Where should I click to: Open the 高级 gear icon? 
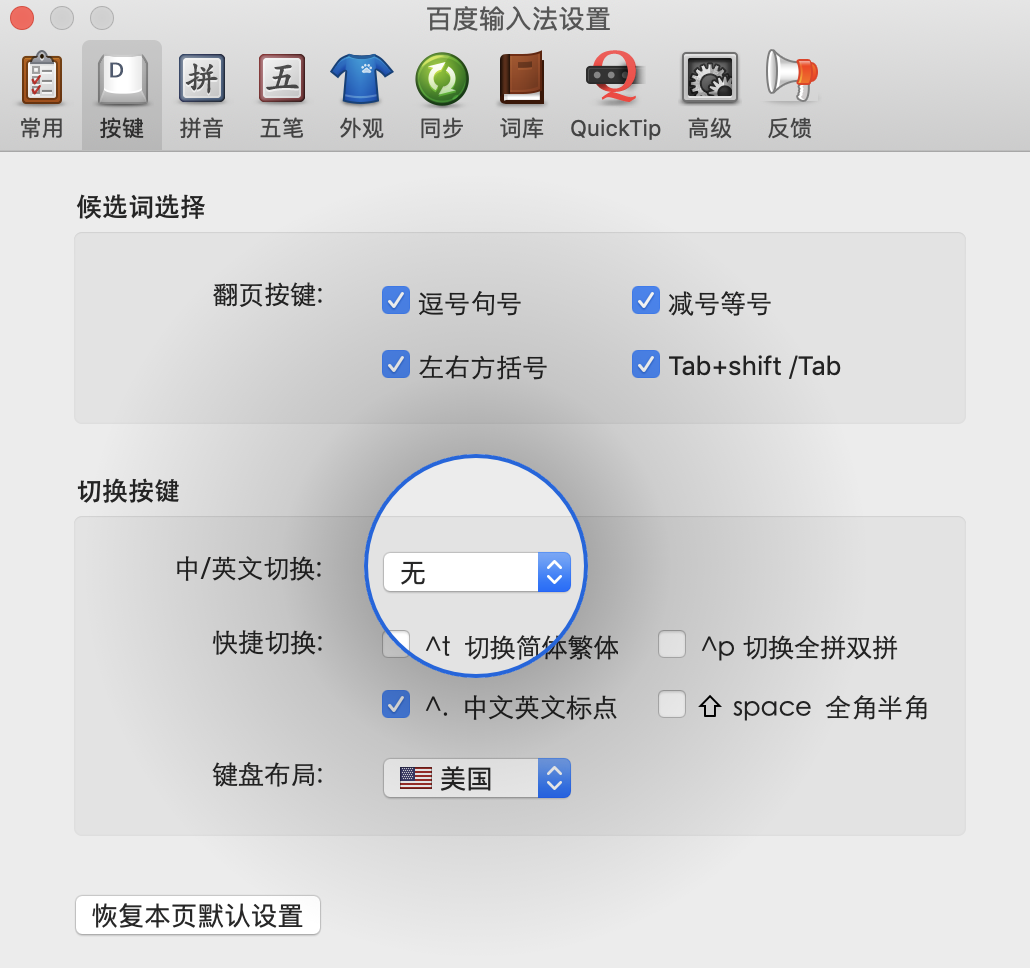(709, 79)
